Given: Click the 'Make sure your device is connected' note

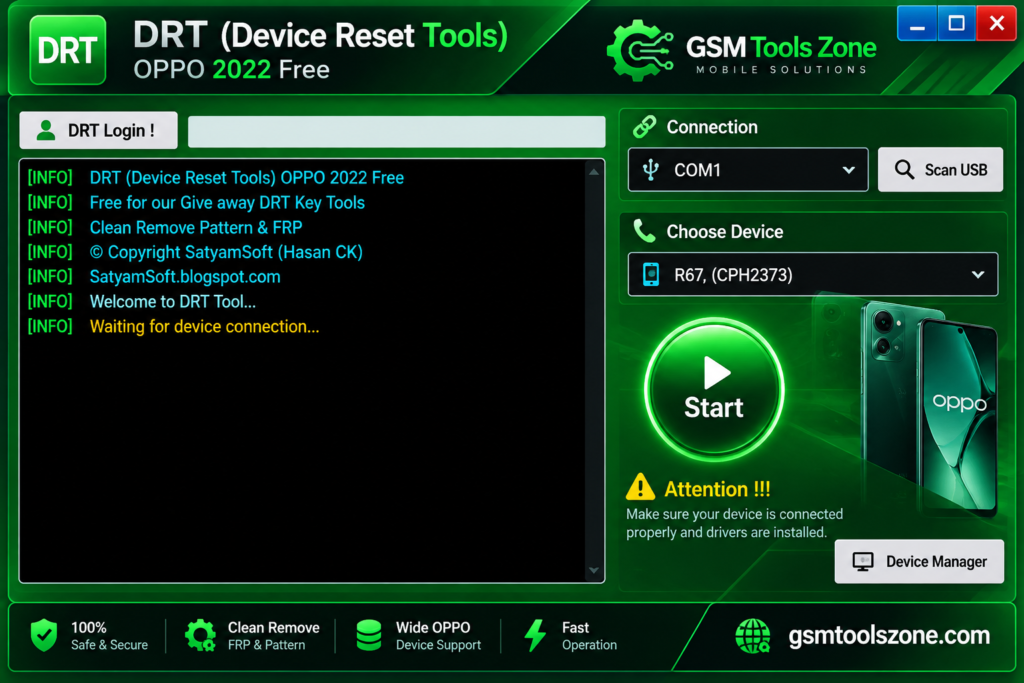Looking at the screenshot, I should [735, 523].
